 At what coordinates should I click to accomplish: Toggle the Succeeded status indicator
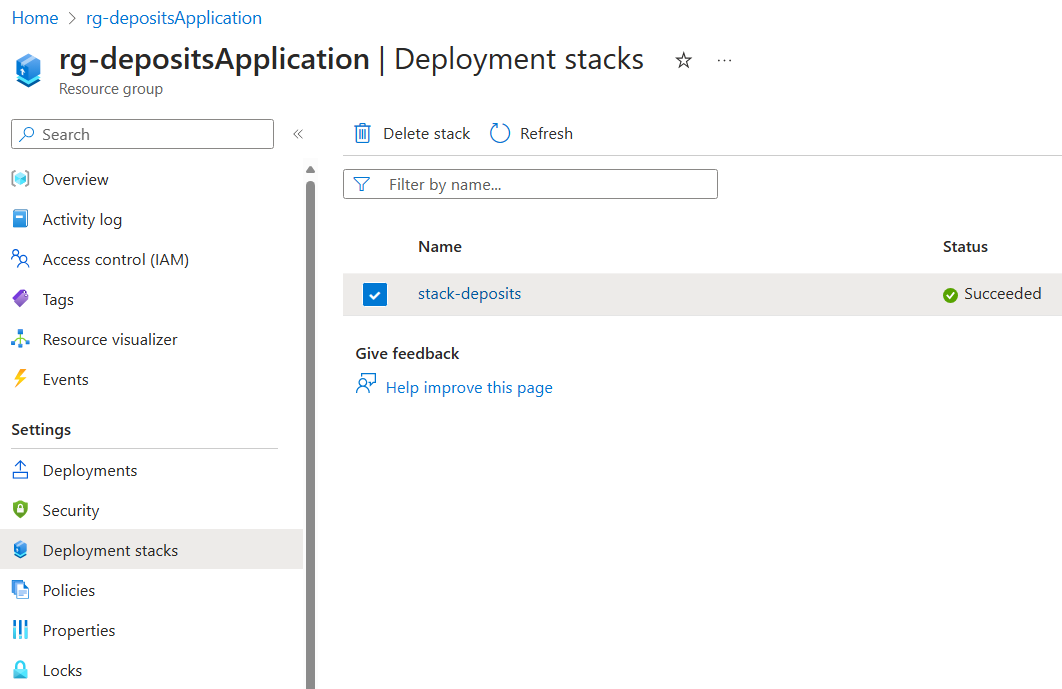949,294
